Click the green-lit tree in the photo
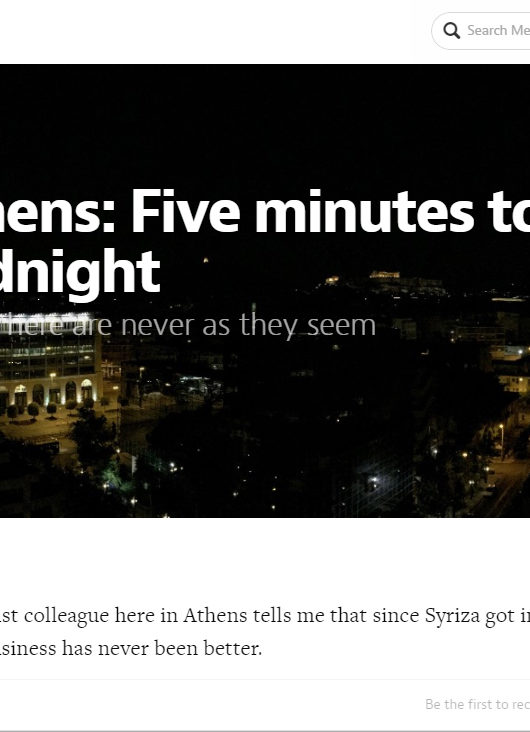530x732 pixels. click(110, 472)
